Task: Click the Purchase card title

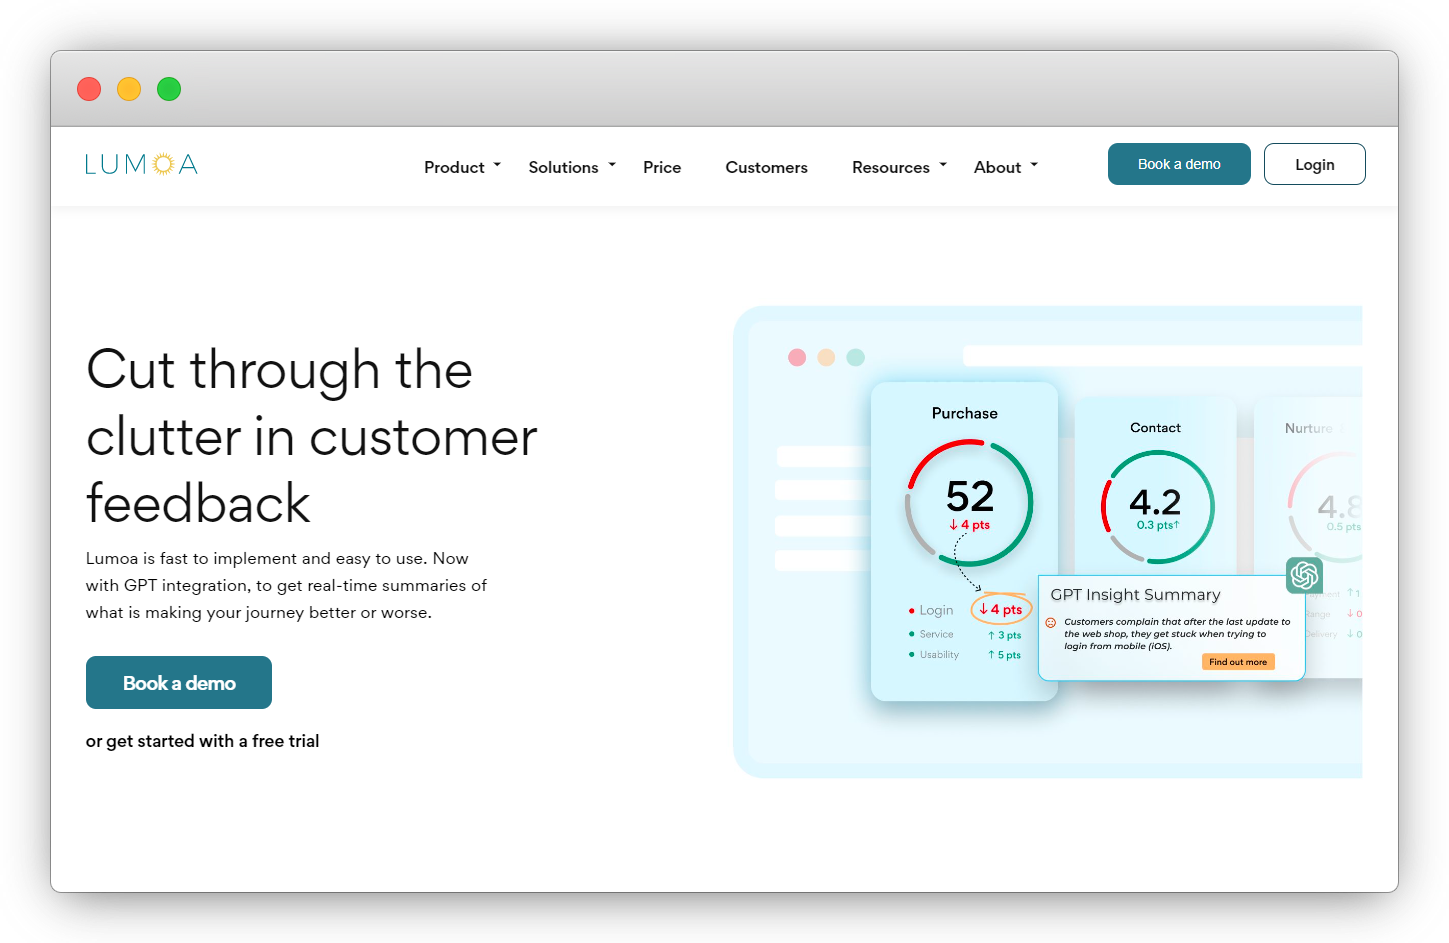Action: tap(964, 413)
